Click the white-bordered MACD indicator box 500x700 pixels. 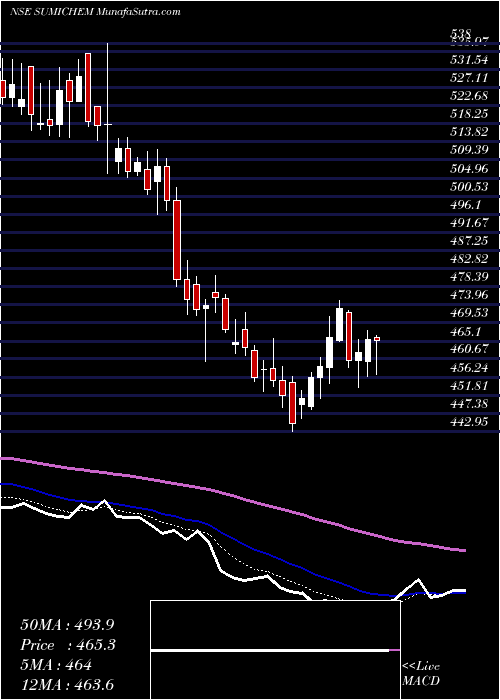pos(276,650)
